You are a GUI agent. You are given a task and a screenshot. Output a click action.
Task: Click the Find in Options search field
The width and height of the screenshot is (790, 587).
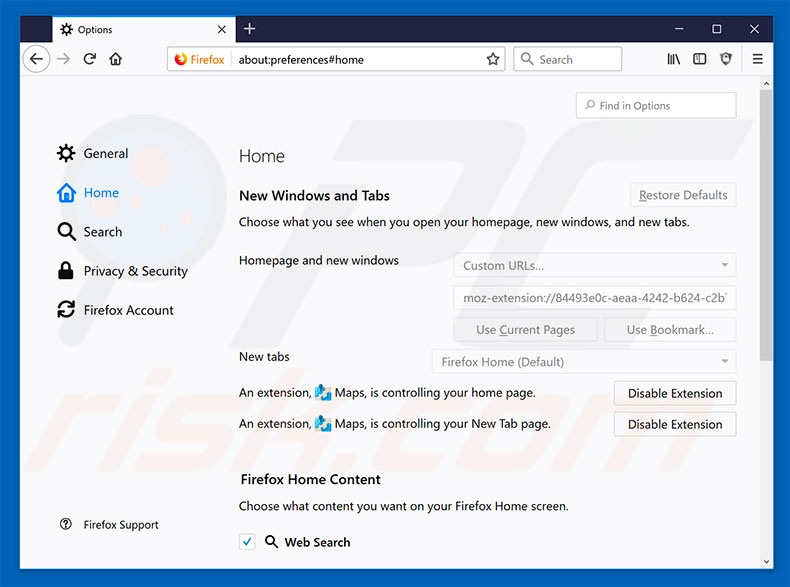656,106
